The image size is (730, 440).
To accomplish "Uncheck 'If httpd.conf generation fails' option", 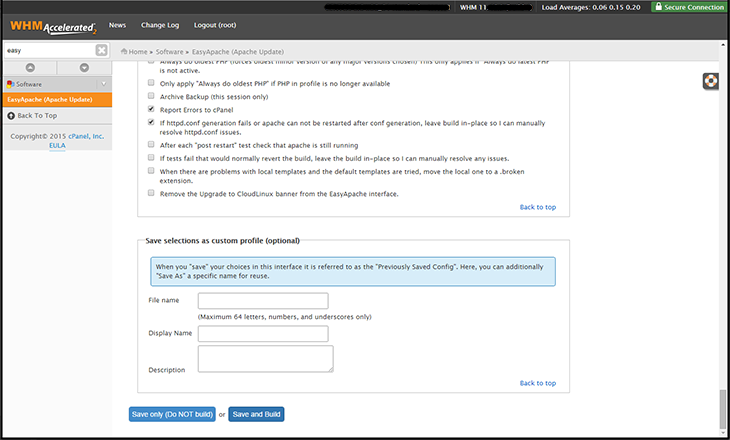I will tap(151, 122).
